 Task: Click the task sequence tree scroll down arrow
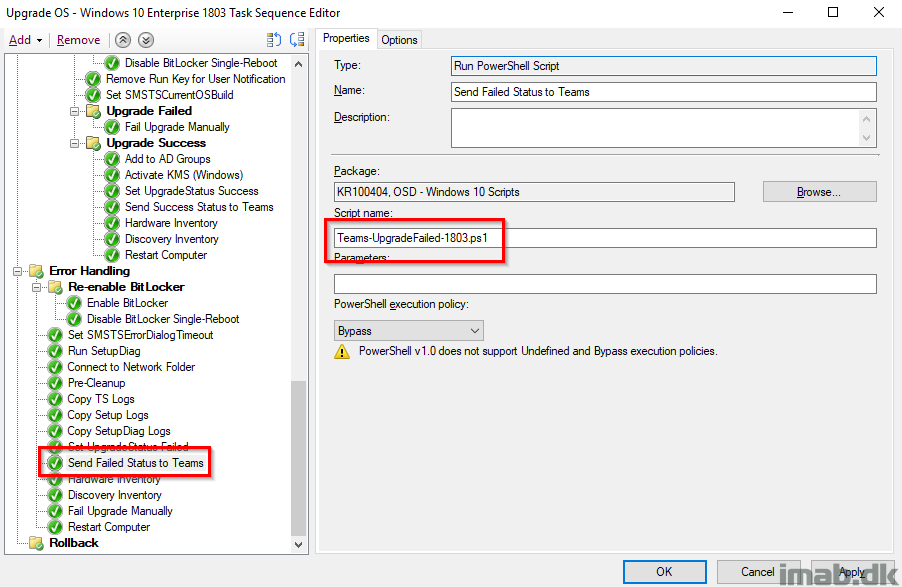pos(299,544)
